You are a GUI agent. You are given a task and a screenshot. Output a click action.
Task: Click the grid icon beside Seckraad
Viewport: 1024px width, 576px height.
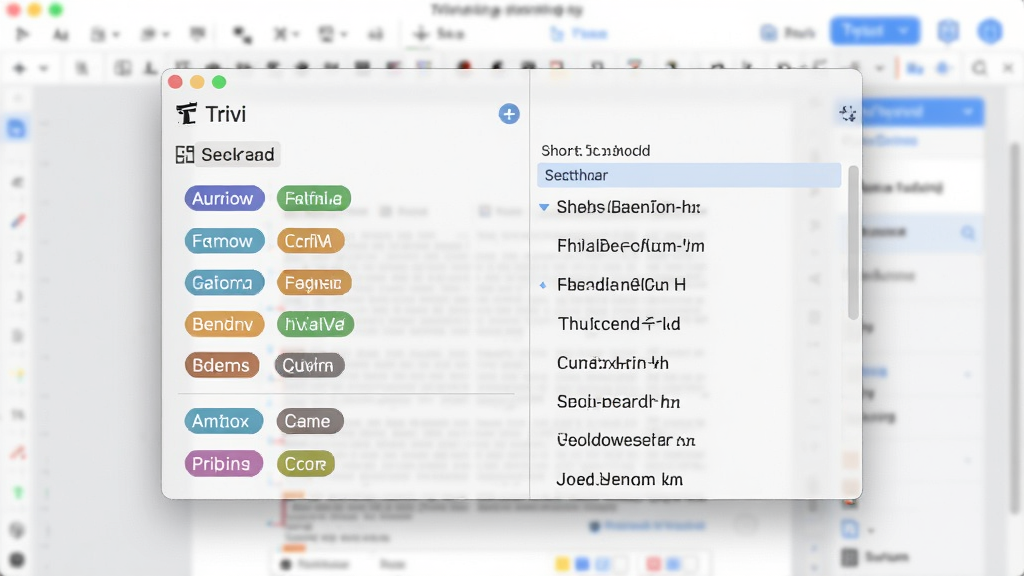pos(185,155)
